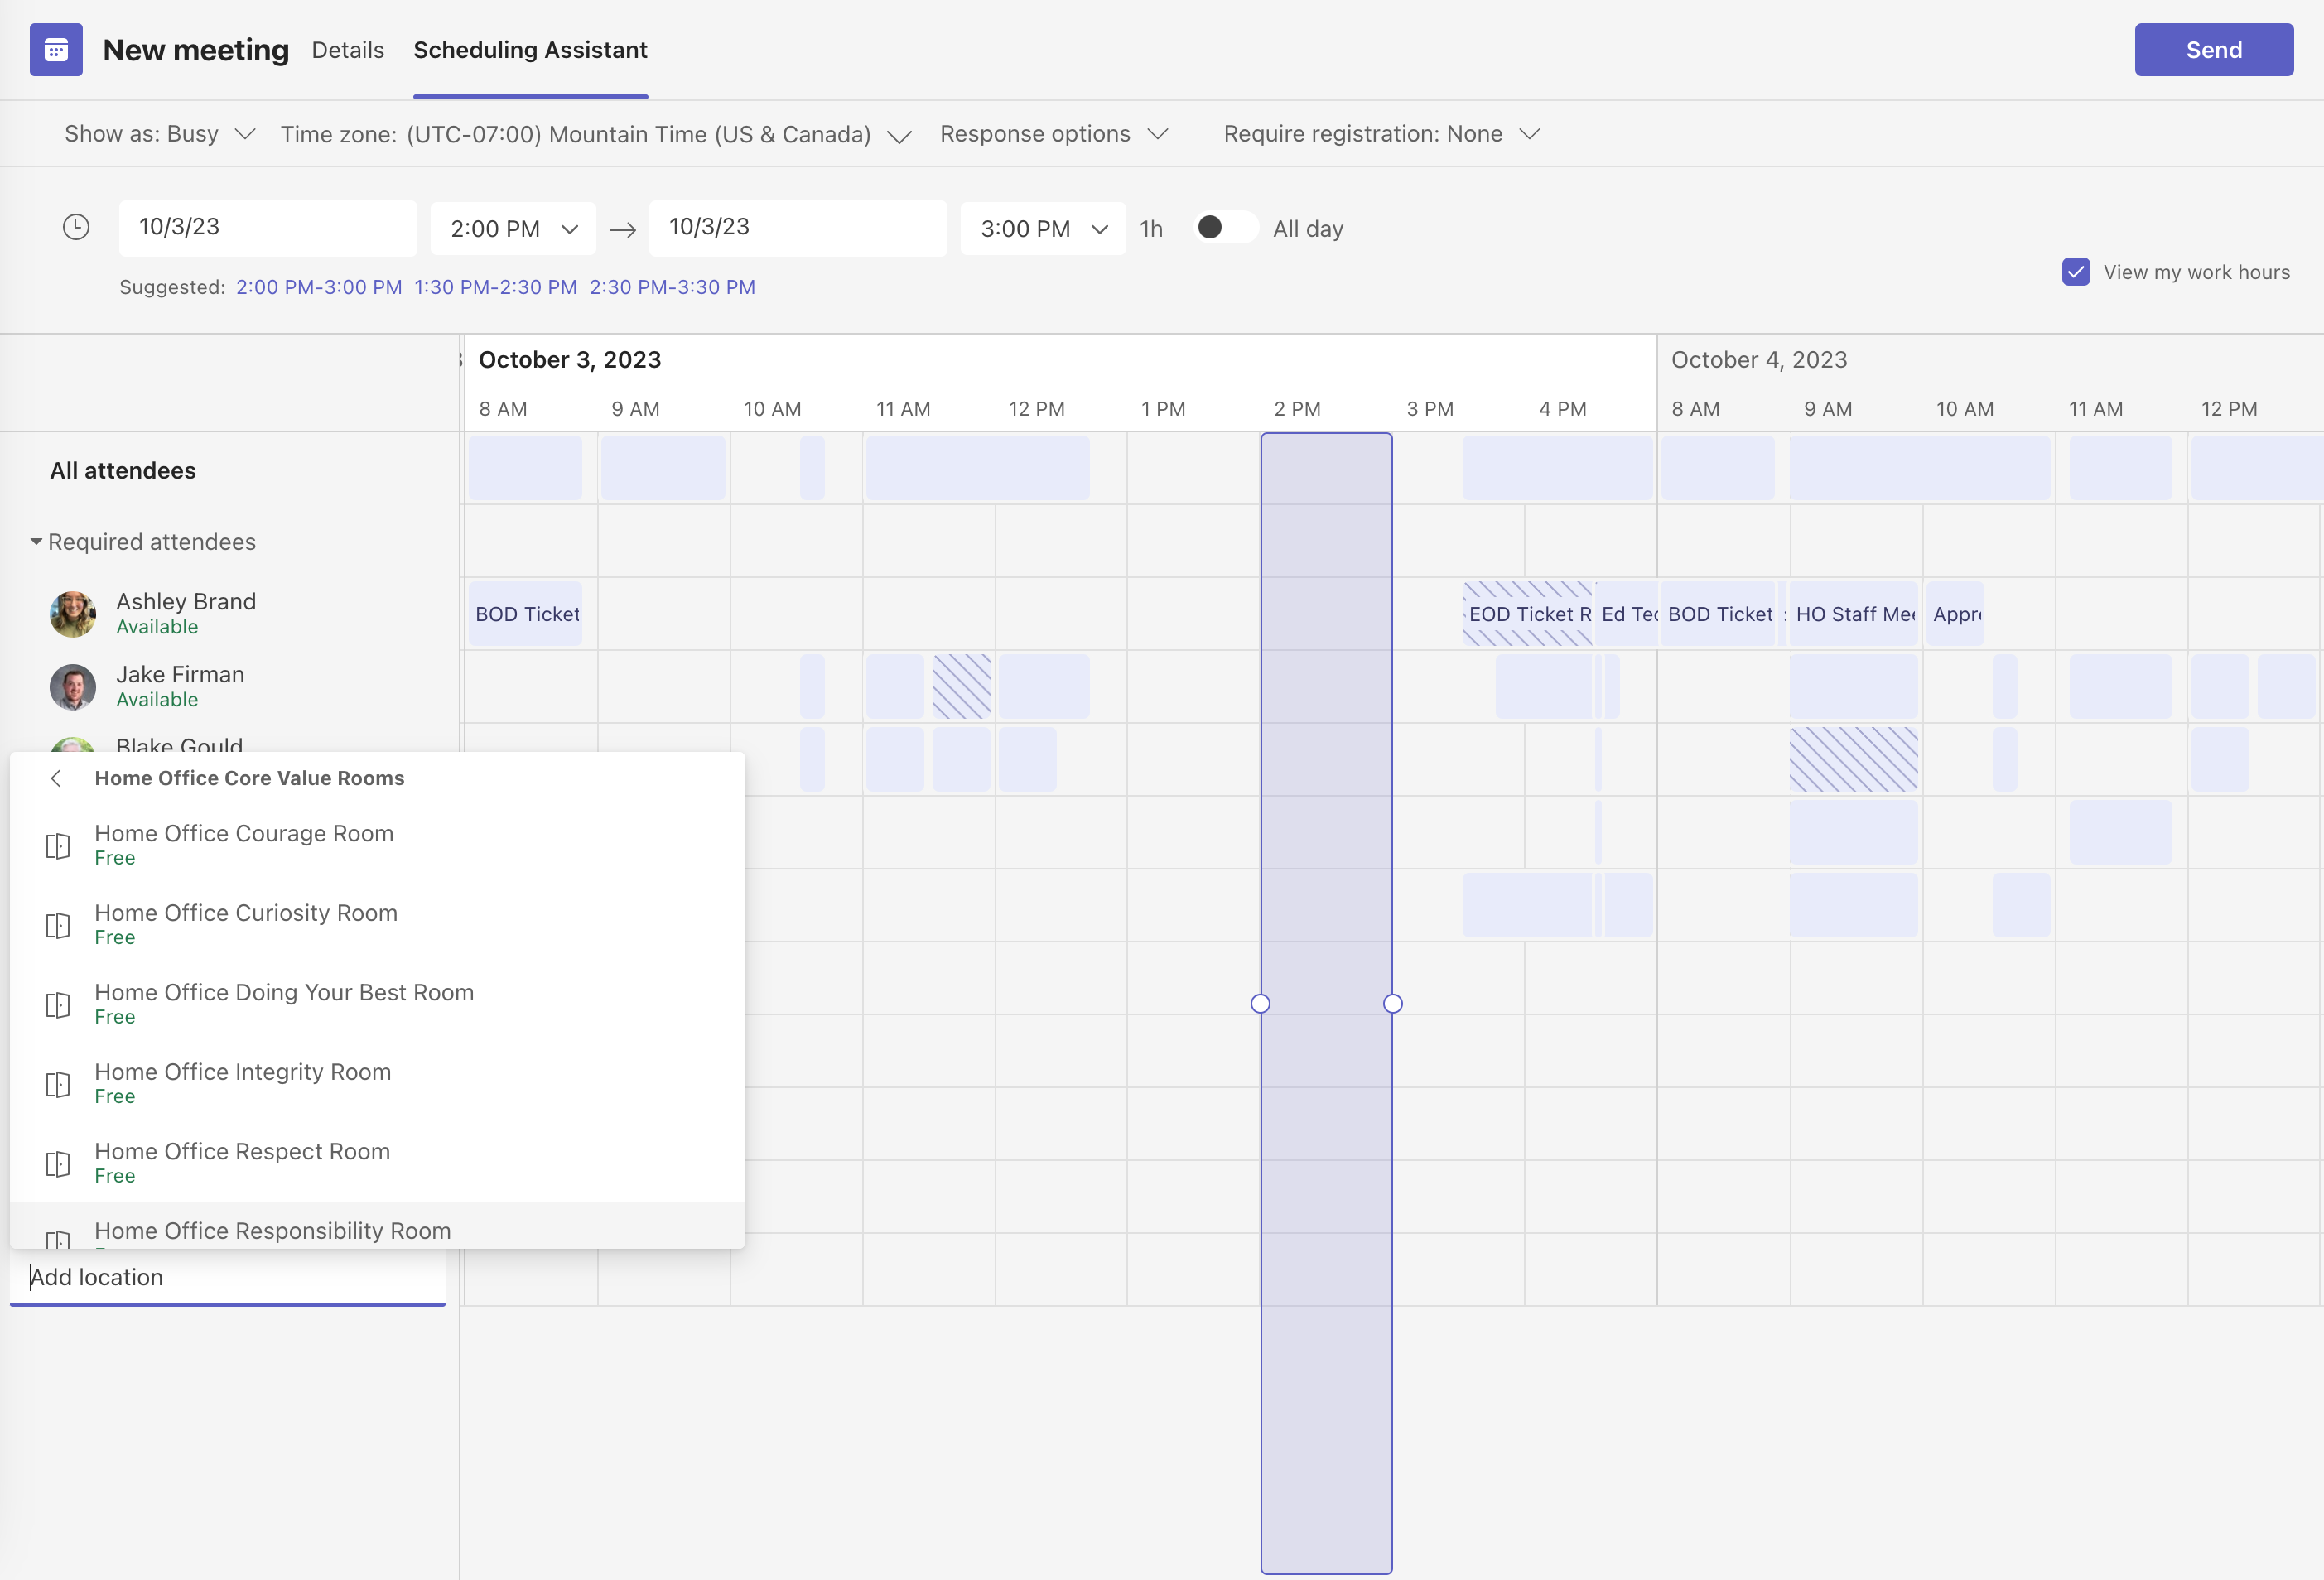2324x1580 pixels.
Task: Switch to the Details tab
Action: (x=348, y=49)
